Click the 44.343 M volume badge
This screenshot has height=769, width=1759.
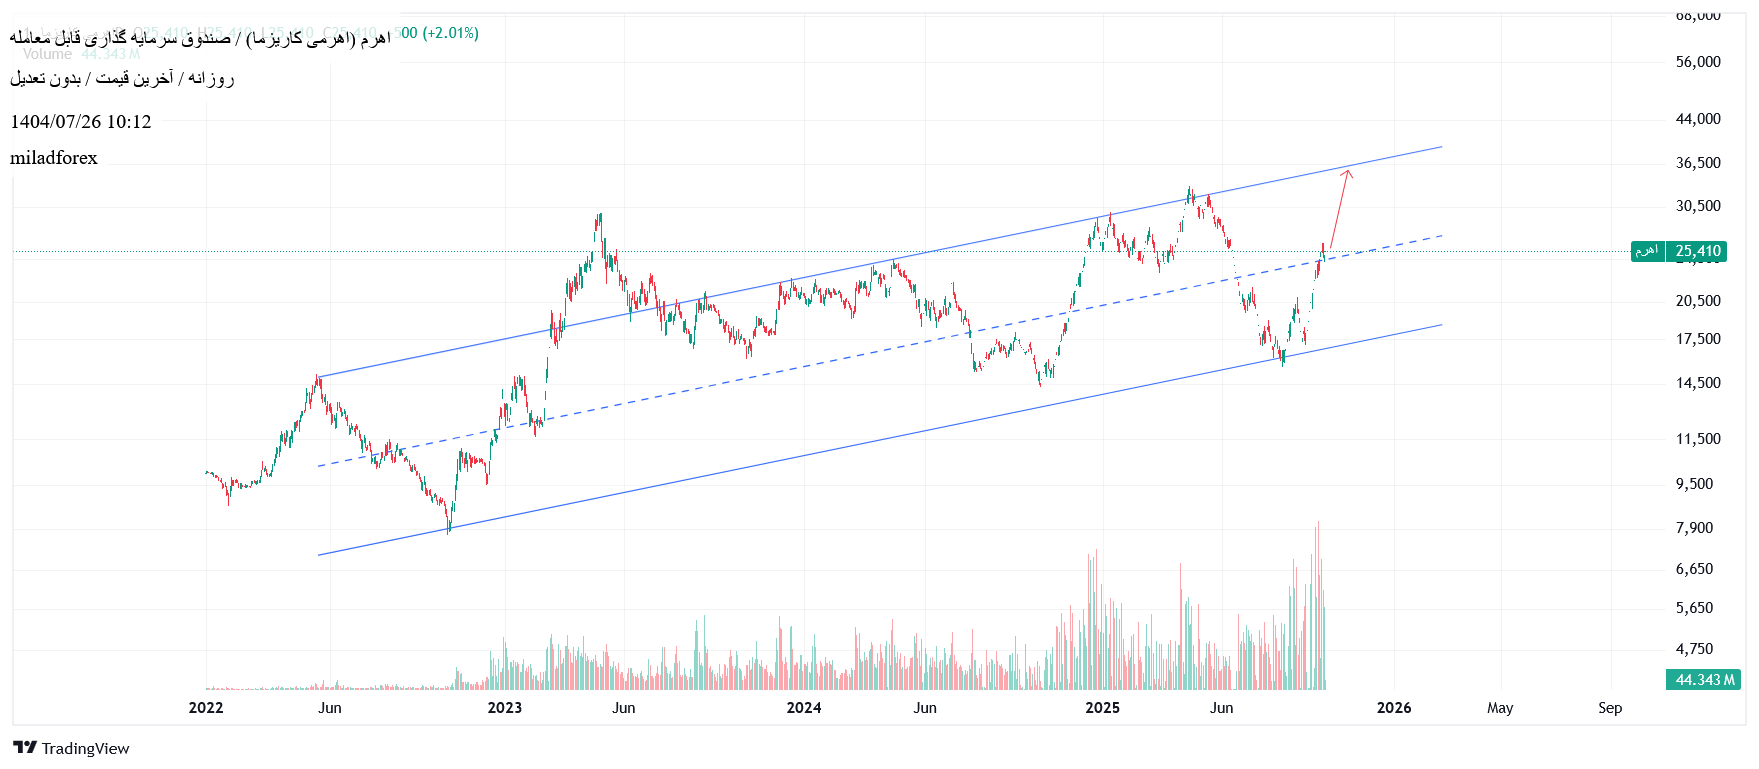coord(1704,680)
